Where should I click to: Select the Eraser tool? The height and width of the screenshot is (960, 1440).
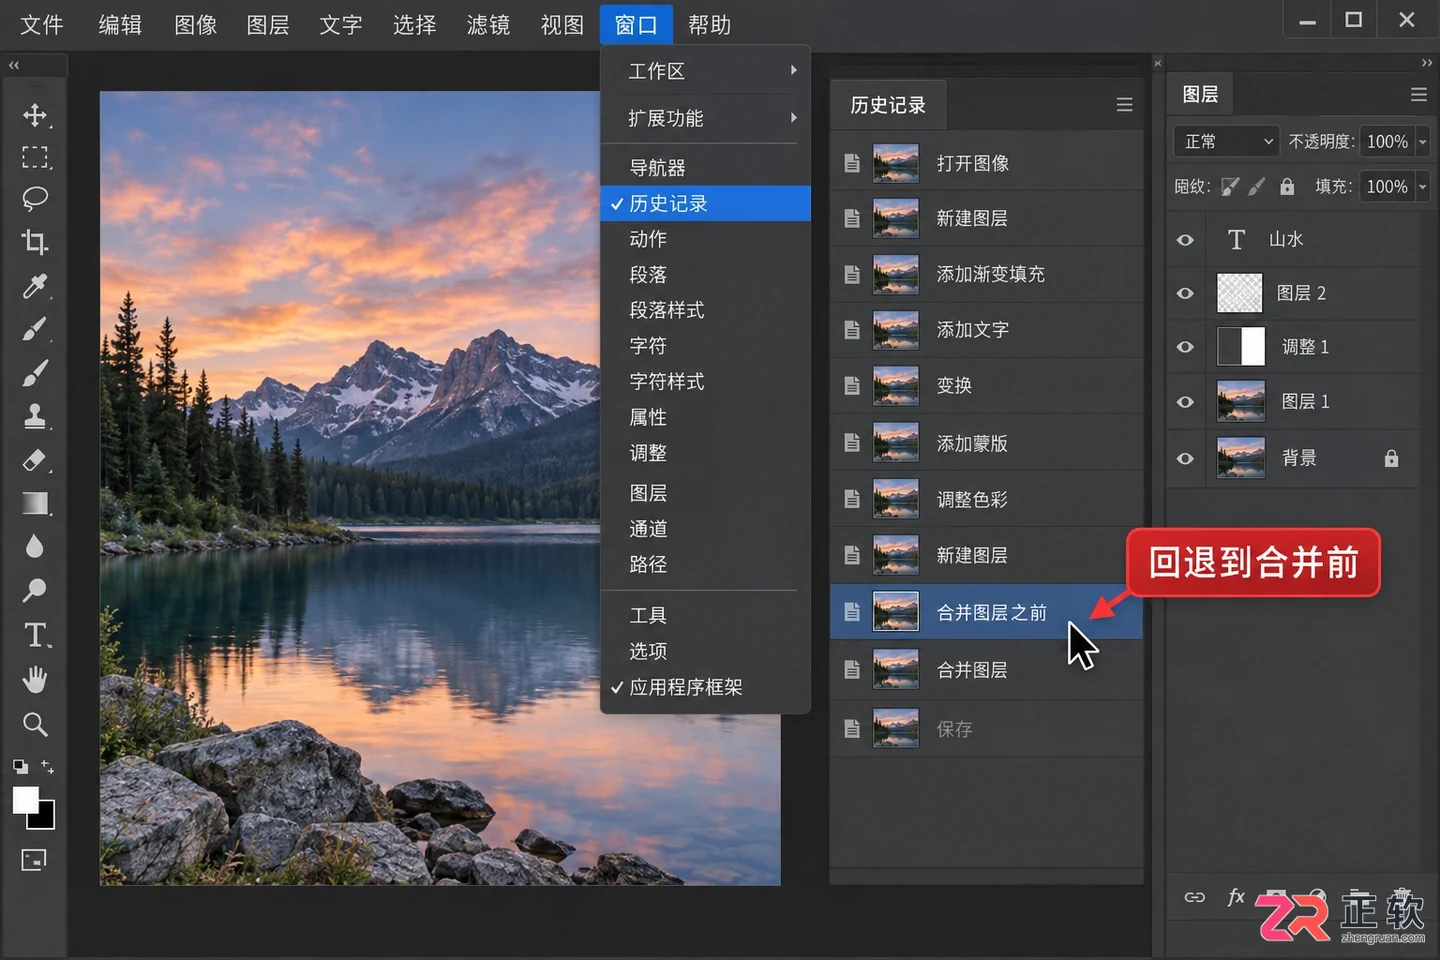(x=35, y=460)
